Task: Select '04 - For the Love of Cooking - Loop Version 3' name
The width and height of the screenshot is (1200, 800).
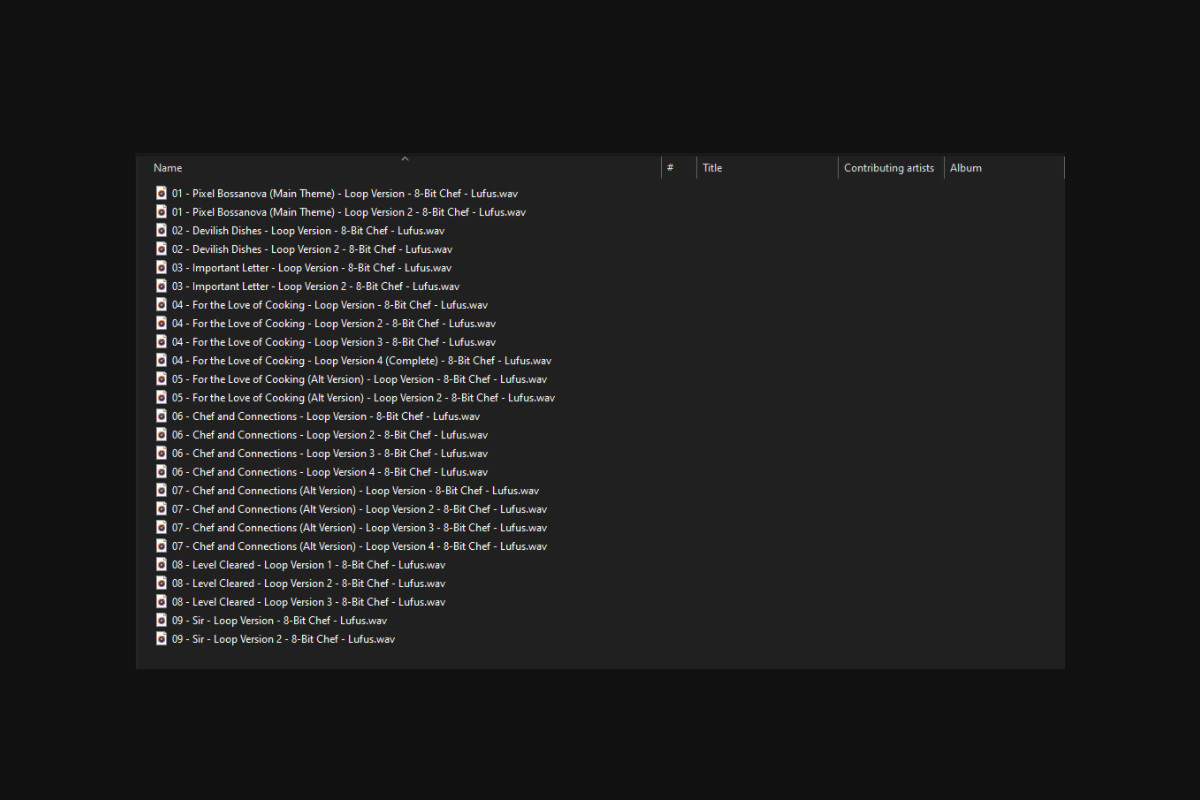Action: pyautogui.click(x=333, y=341)
